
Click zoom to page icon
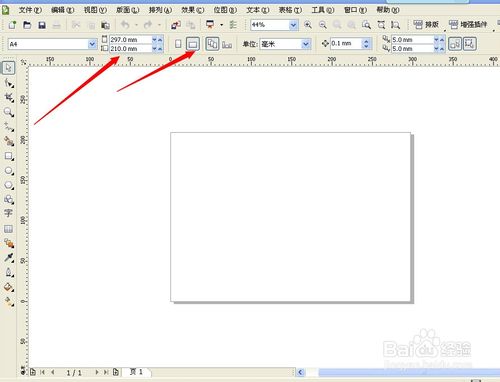point(381,25)
